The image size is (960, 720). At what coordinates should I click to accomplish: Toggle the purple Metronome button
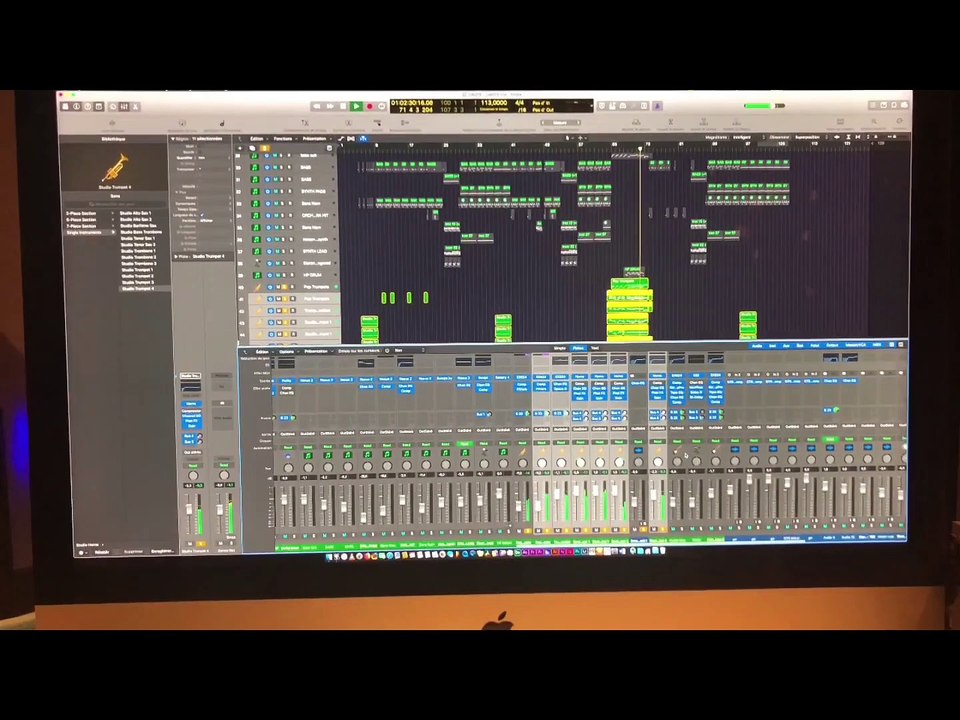point(658,106)
